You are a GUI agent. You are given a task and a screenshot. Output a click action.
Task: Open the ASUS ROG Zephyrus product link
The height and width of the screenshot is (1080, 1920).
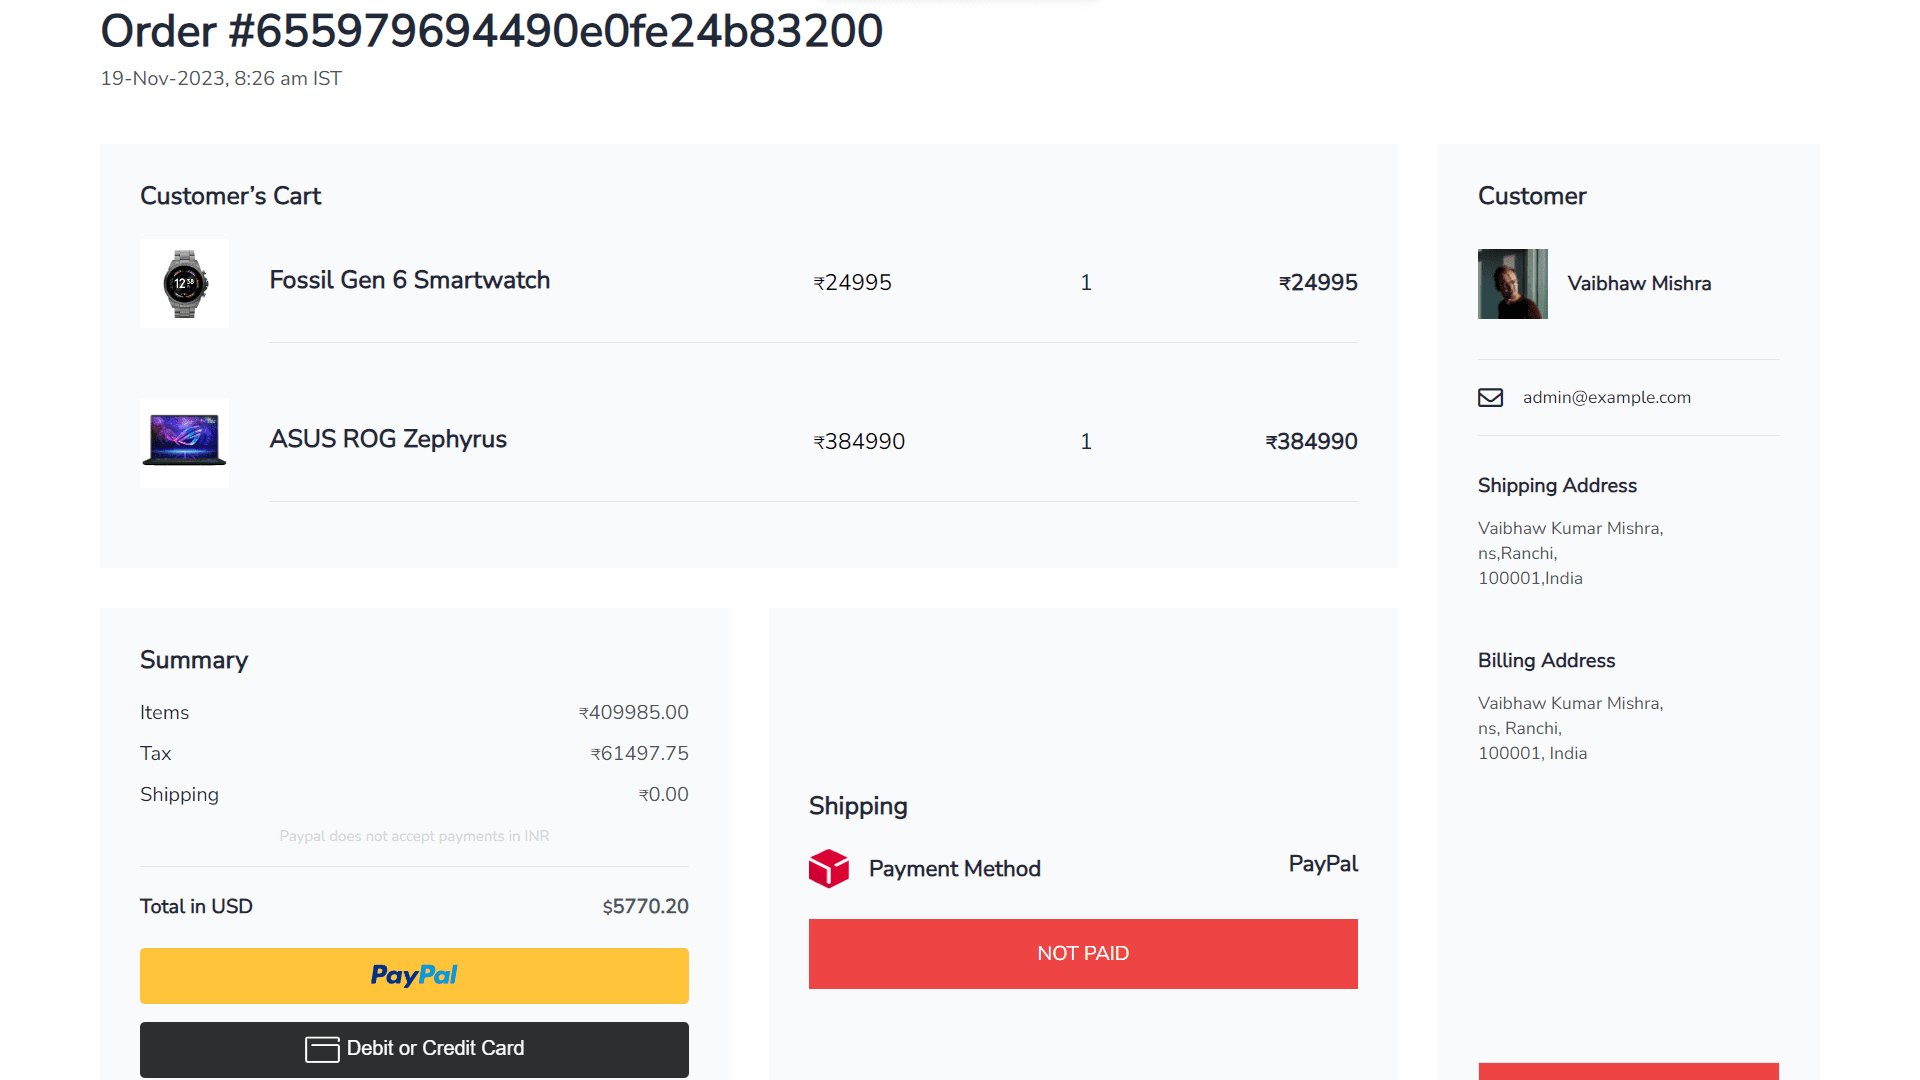click(x=388, y=439)
